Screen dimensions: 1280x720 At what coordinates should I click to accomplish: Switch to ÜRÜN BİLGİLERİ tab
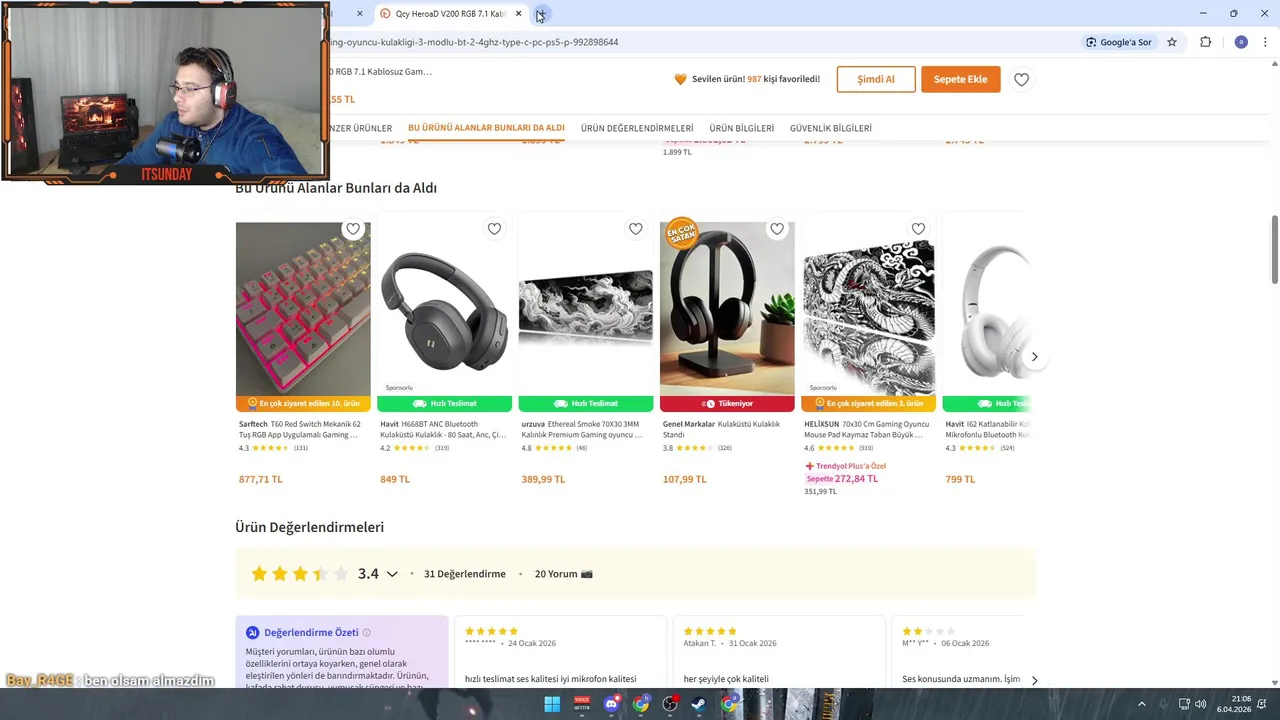pyautogui.click(x=742, y=128)
